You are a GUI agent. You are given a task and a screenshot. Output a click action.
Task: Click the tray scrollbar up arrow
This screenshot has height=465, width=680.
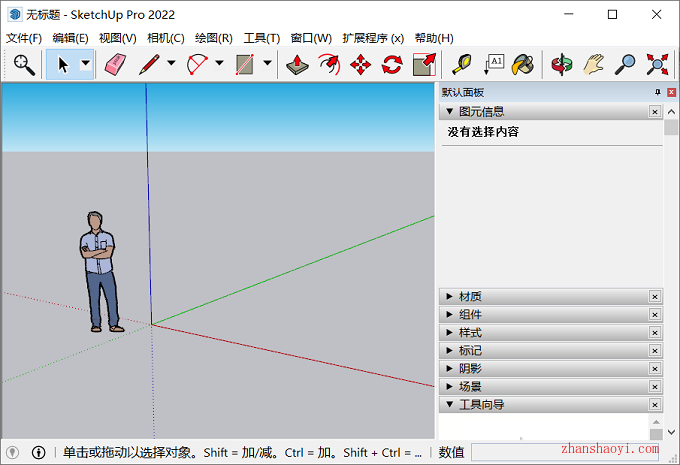671,112
